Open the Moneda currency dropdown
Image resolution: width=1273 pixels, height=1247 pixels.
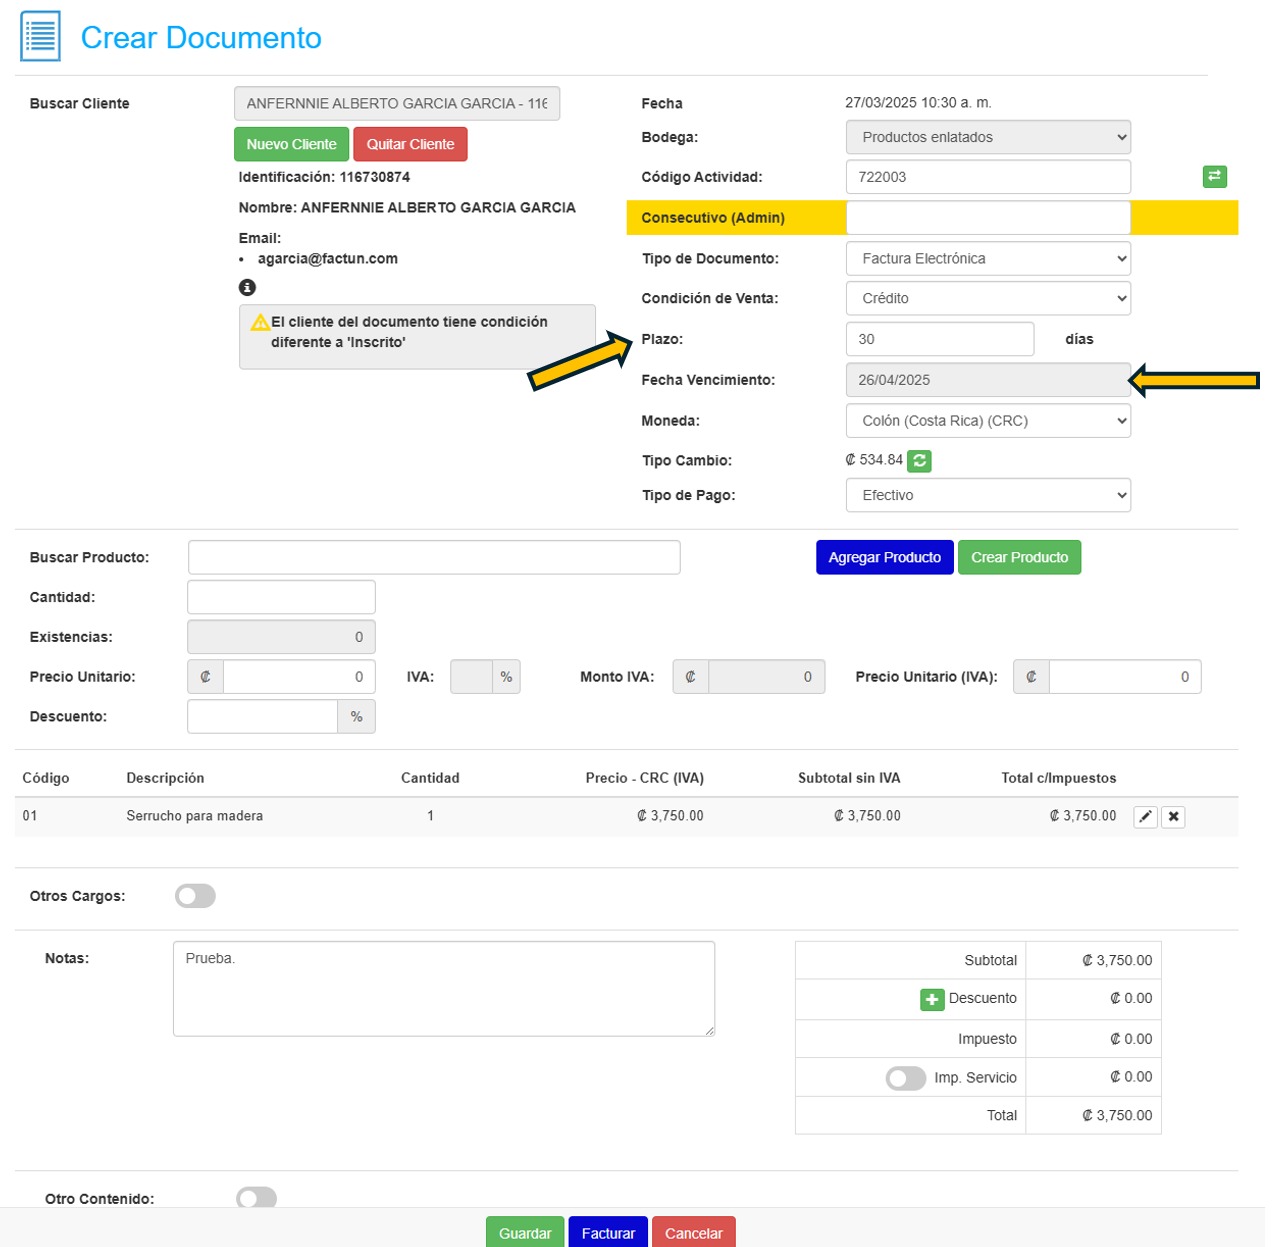tap(988, 421)
